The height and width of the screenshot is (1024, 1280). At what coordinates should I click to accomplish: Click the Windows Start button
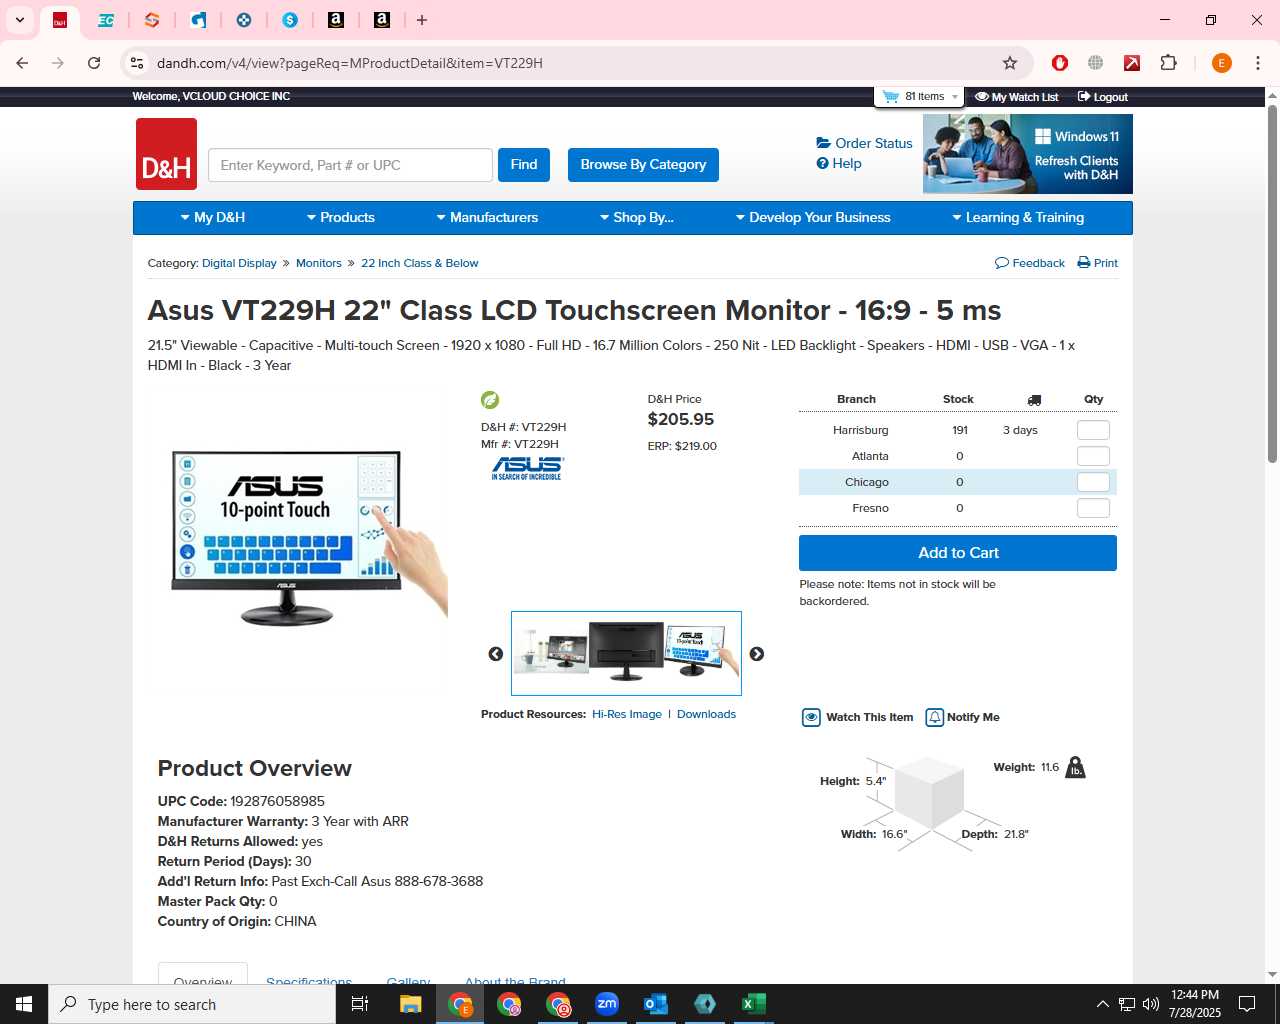coord(24,1004)
